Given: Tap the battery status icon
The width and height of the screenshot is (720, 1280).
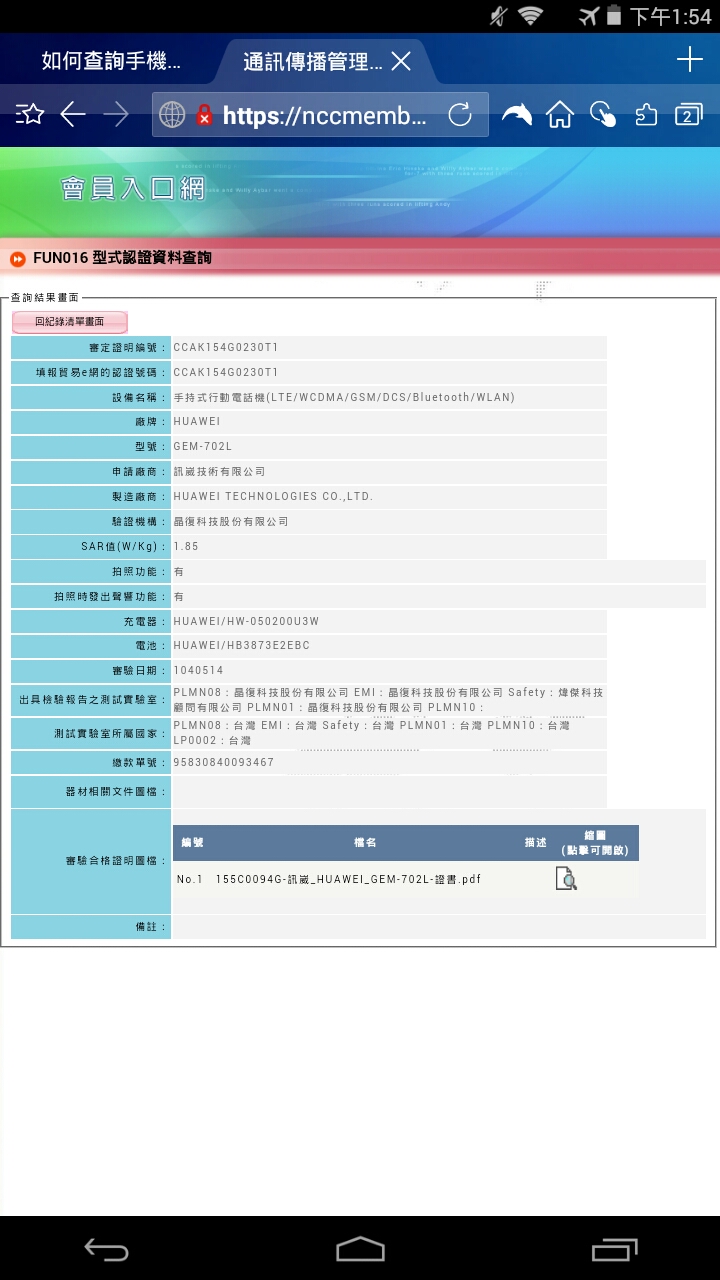Looking at the screenshot, I should [614, 16].
